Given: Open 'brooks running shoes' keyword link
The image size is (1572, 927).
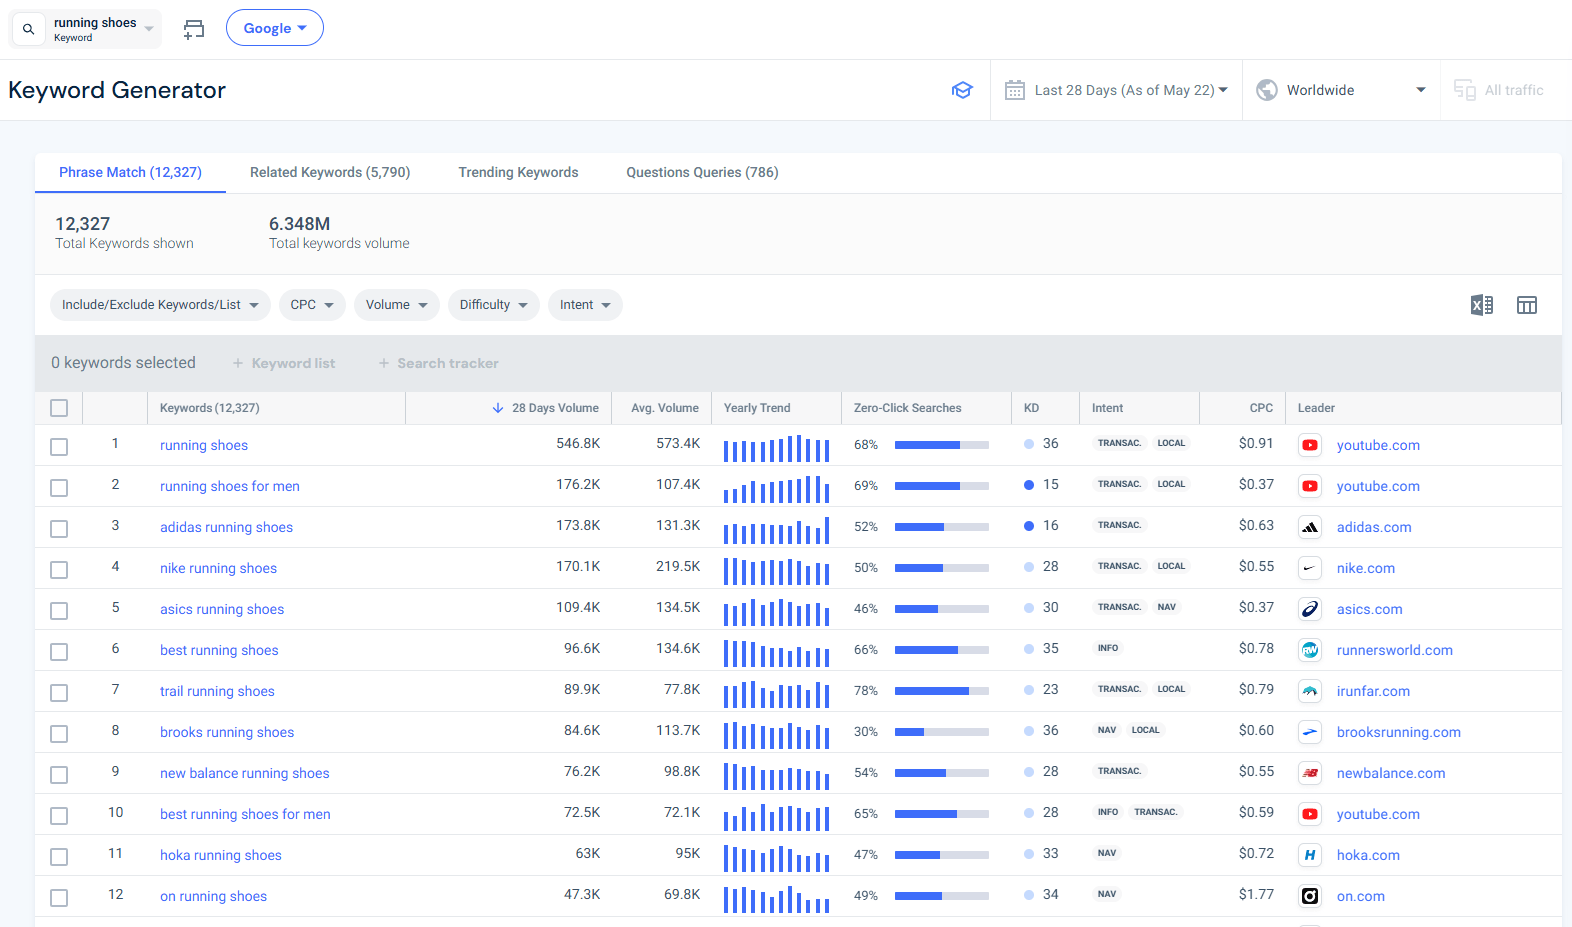Looking at the screenshot, I should (x=227, y=732).
